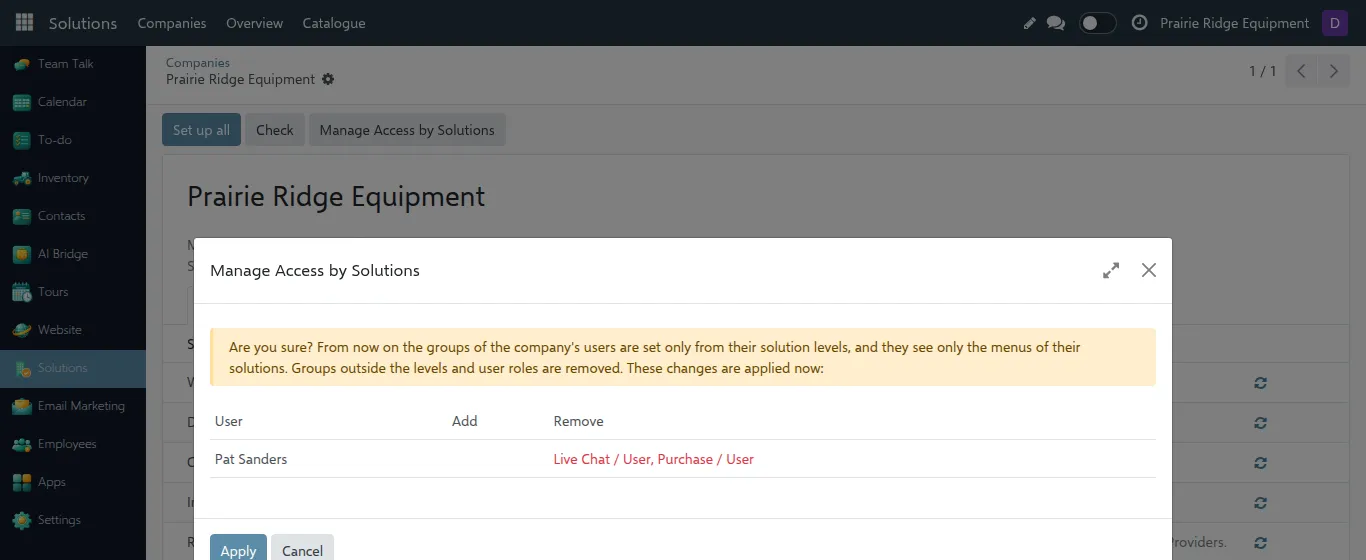Click the topmost refresh icon in the solutions list
The width and height of the screenshot is (1366, 560).
tap(1260, 383)
